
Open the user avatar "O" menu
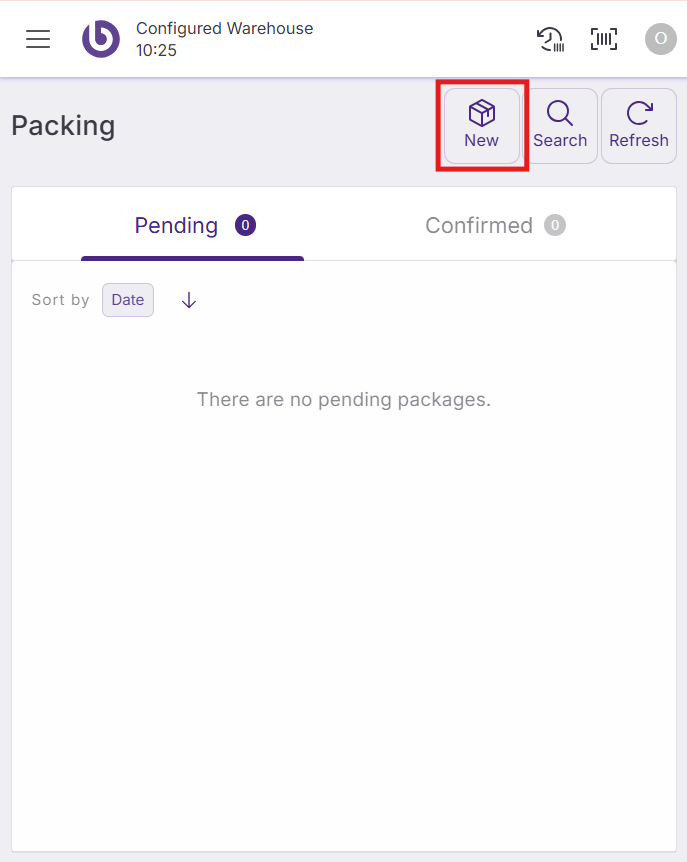(660, 39)
